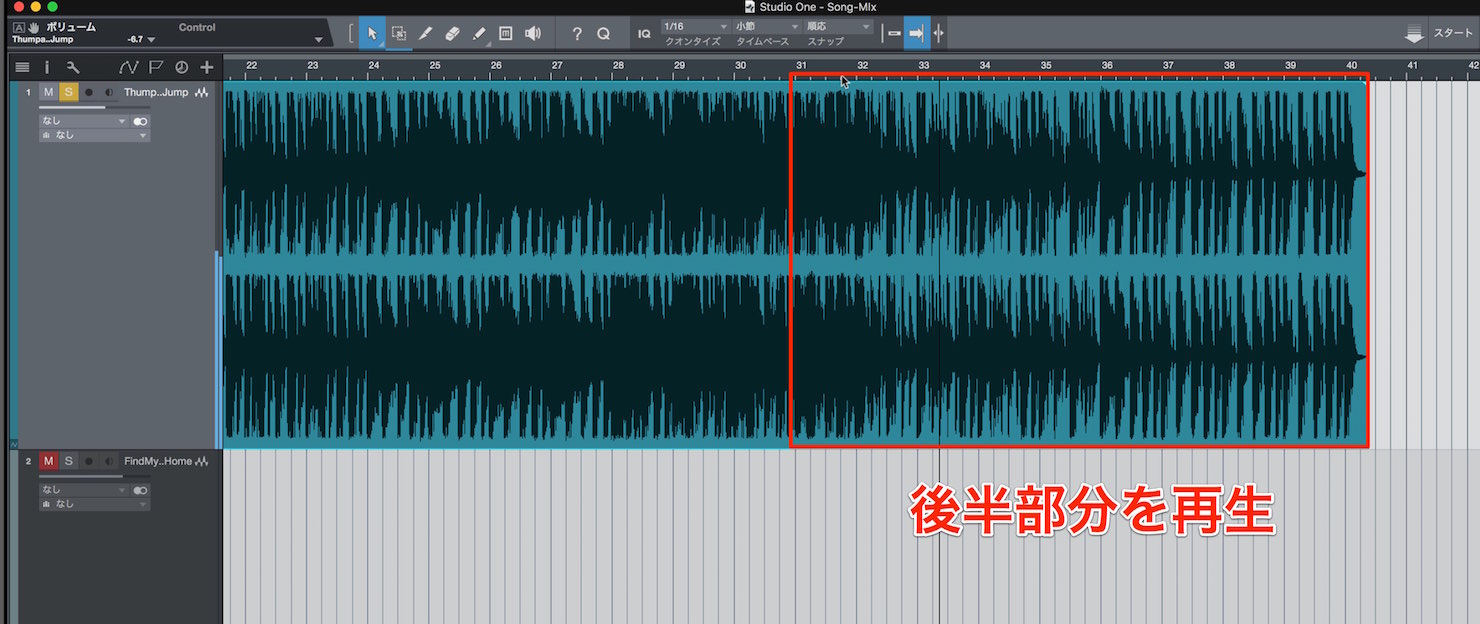Select the FindMy..Home track name
The height and width of the screenshot is (624, 1480).
tap(157, 462)
